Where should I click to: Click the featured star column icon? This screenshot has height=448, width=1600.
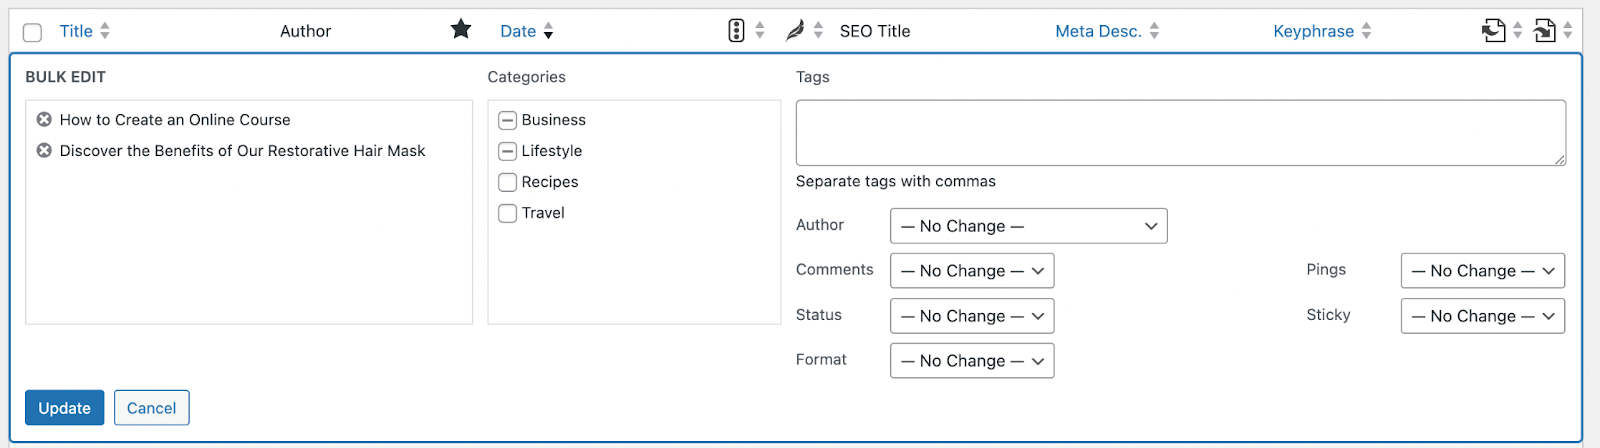(461, 29)
